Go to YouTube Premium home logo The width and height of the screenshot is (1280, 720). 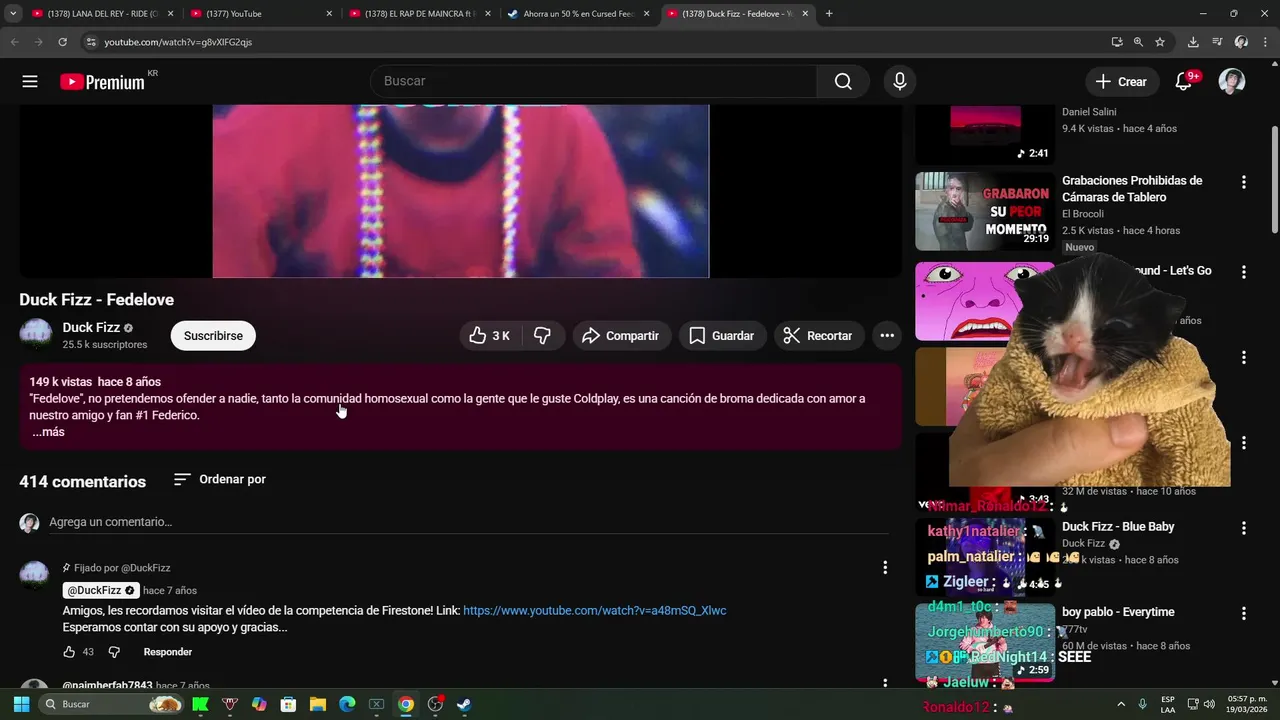102,82
